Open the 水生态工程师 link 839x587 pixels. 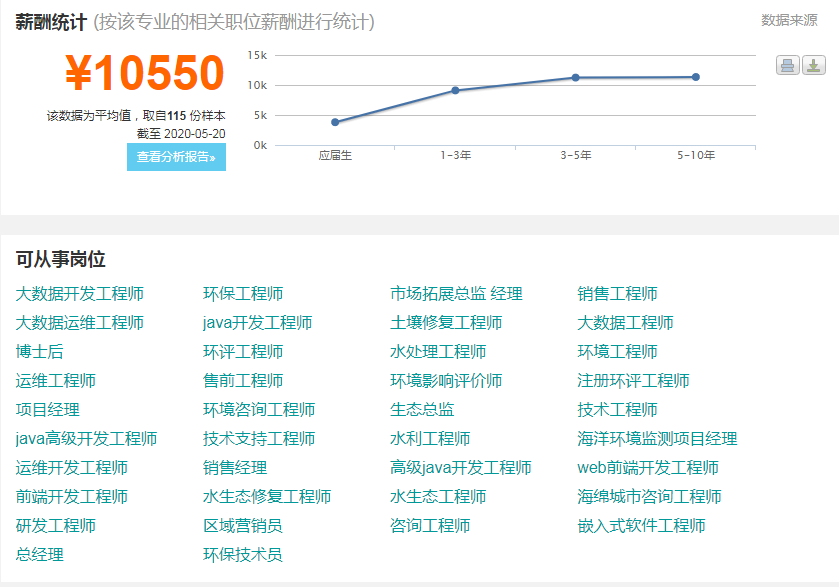[438, 497]
